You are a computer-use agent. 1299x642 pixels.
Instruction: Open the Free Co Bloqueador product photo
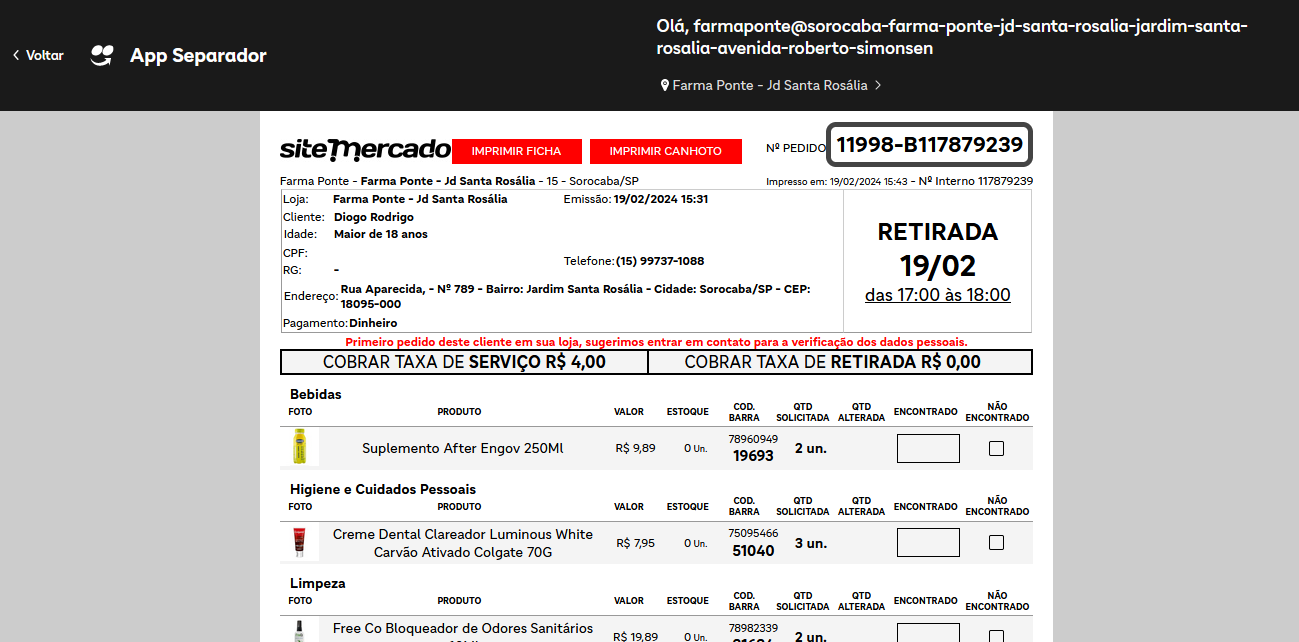coord(299,632)
